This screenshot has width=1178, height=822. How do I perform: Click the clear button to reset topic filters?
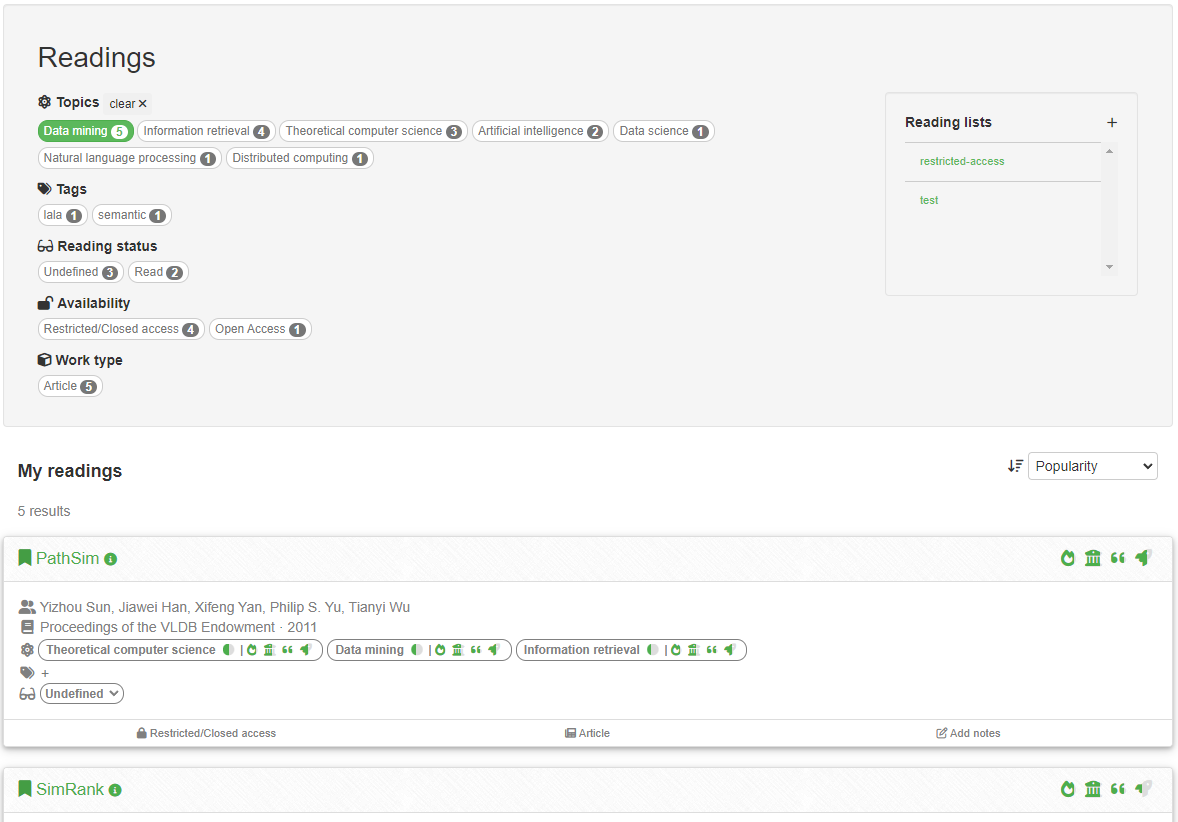127,103
